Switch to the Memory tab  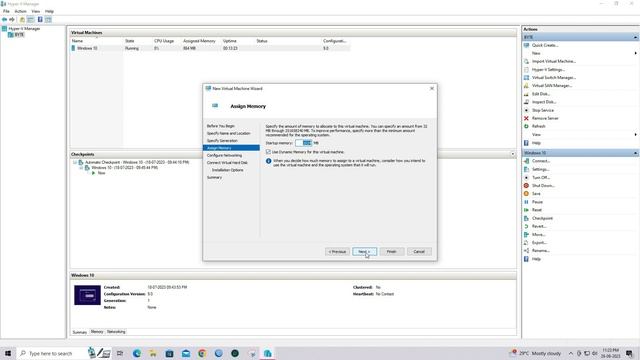(97, 332)
